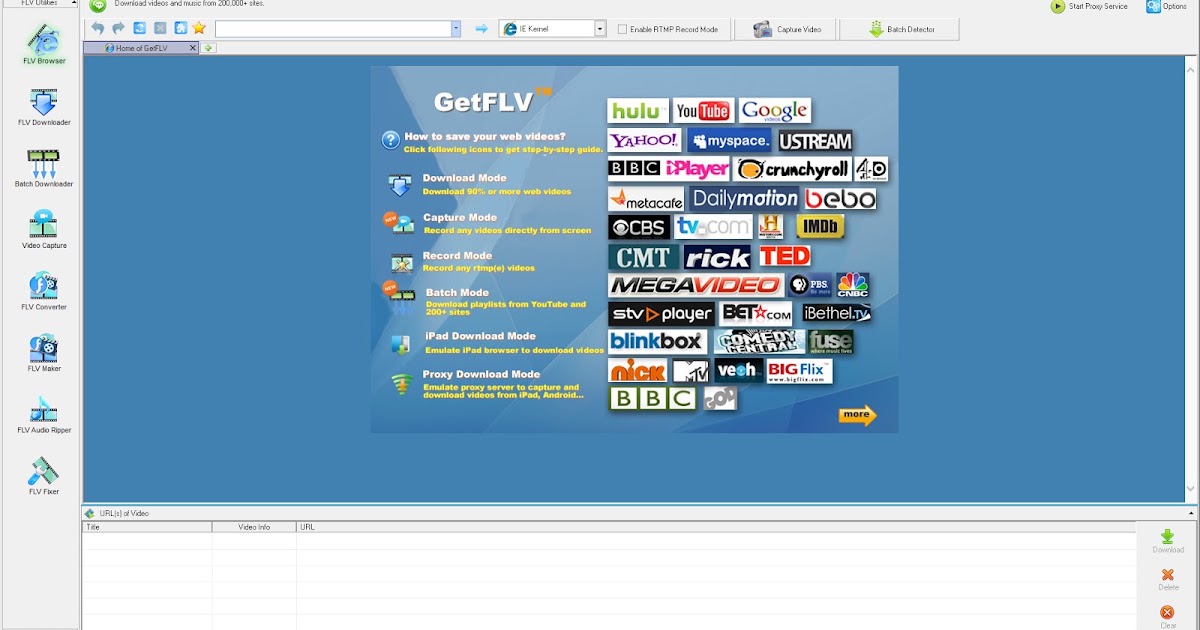Image resolution: width=1200 pixels, height=630 pixels.
Task: Open the FLV Browser tool
Action: pos(44,44)
